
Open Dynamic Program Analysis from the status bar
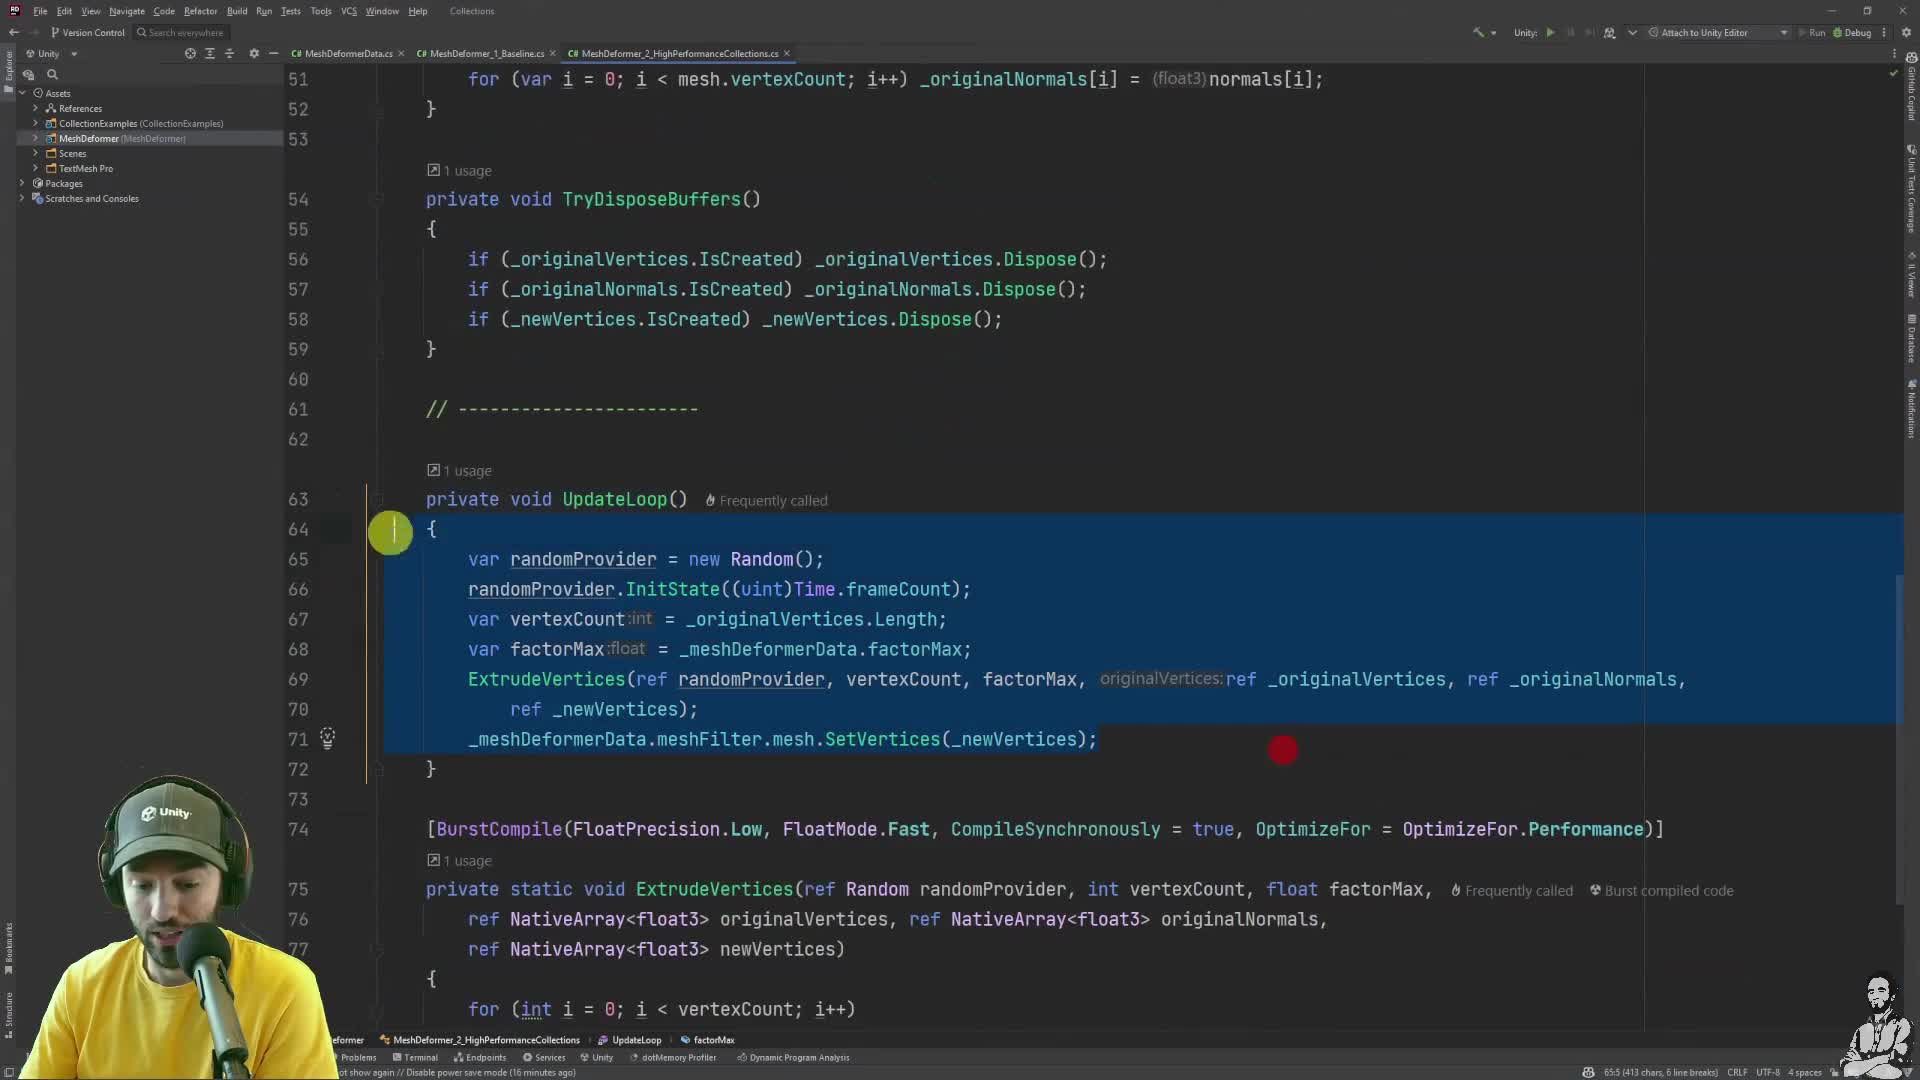[x=793, y=1057]
